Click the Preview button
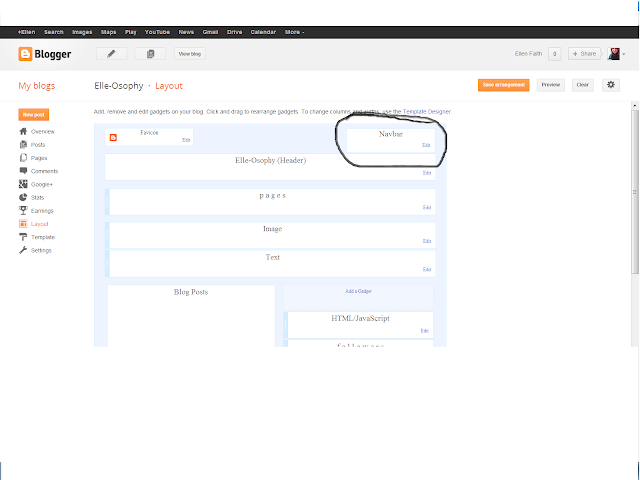Image resolution: width=640 pixels, height=480 pixels. (551, 85)
